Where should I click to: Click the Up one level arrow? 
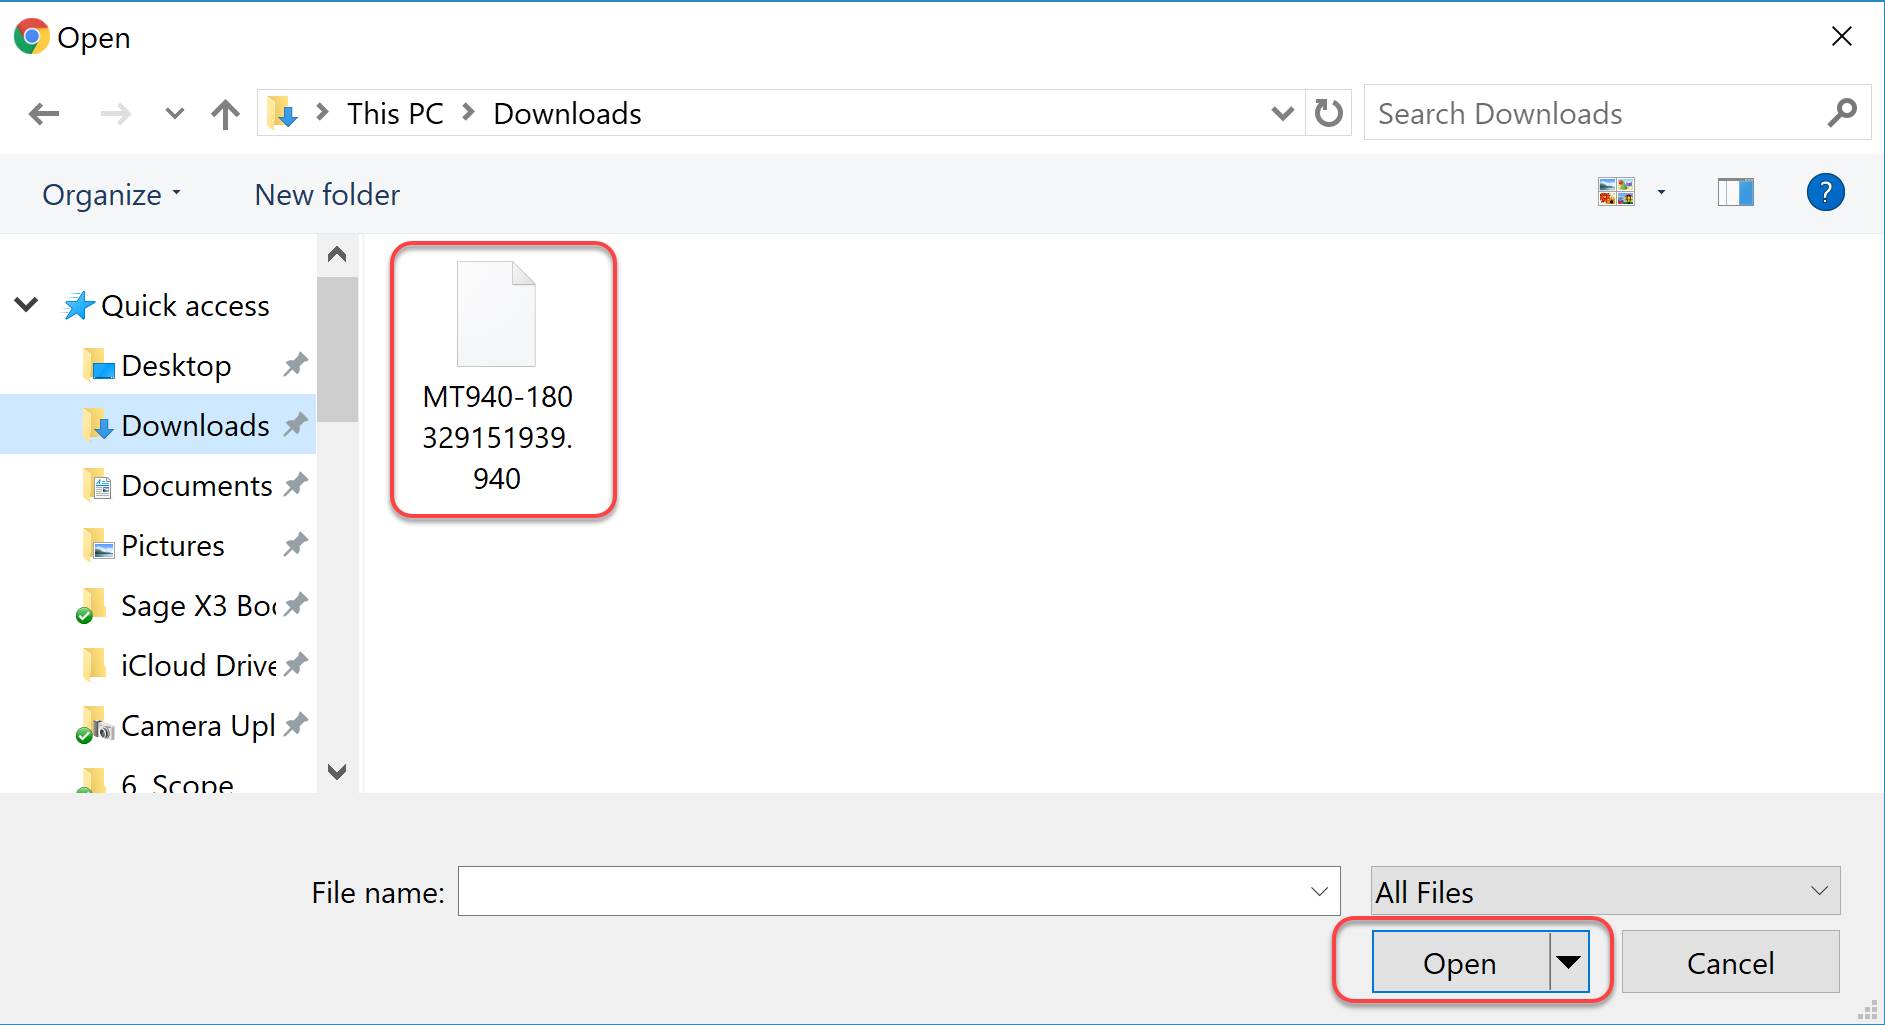tap(225, 114)
